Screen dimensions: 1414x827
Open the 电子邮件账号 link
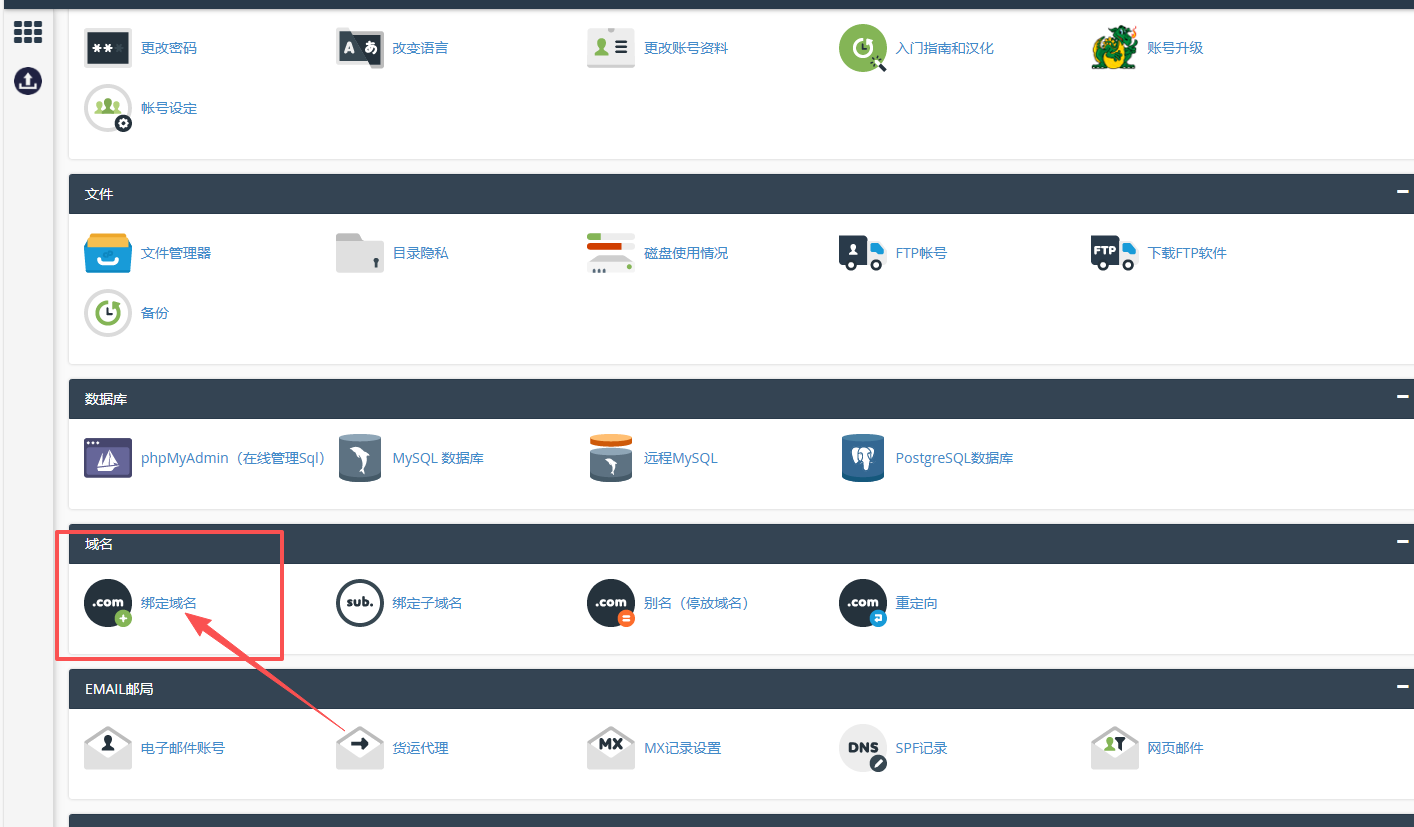click(183, 748)
